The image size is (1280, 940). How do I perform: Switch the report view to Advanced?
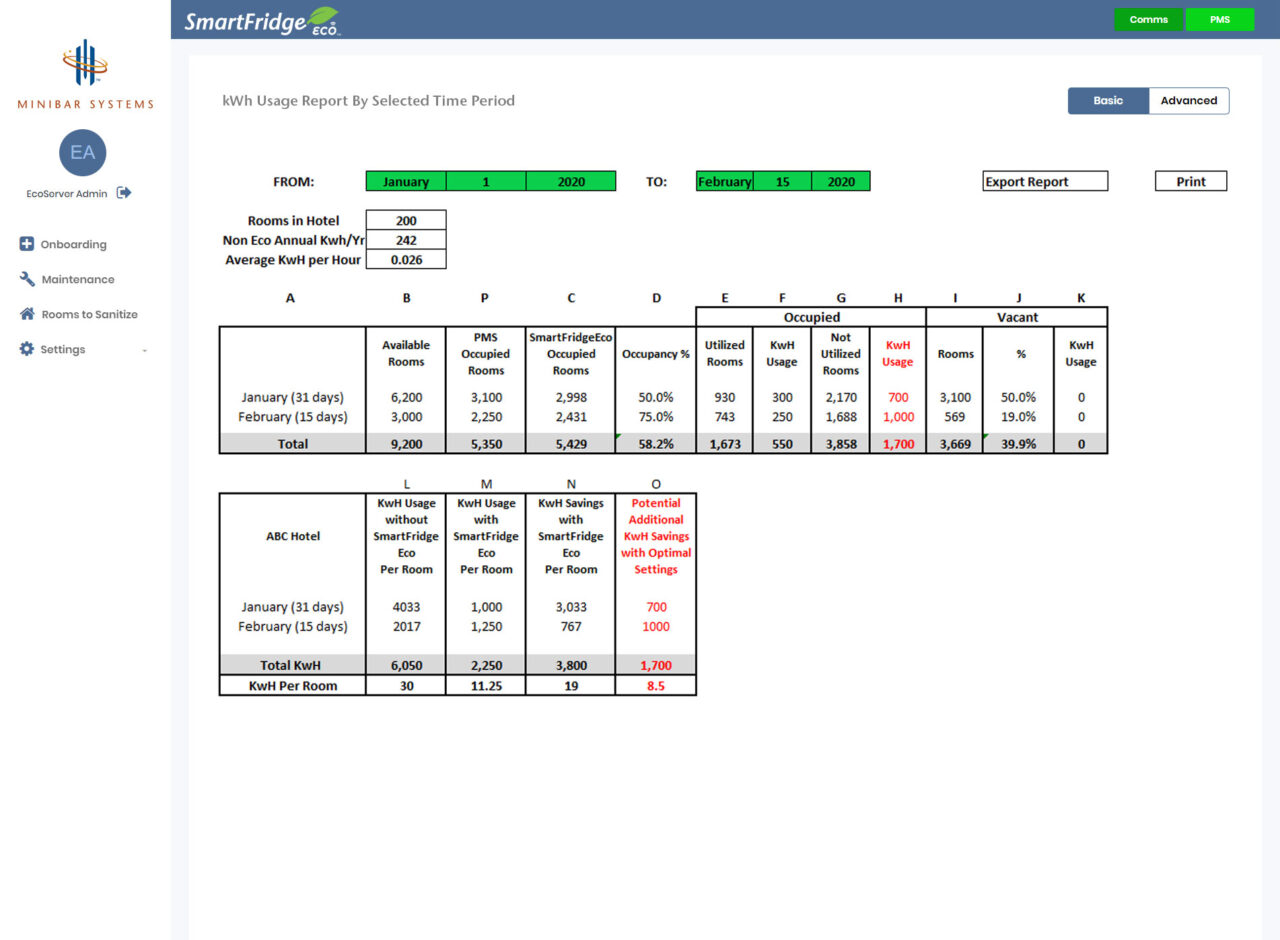point(1189,100)
